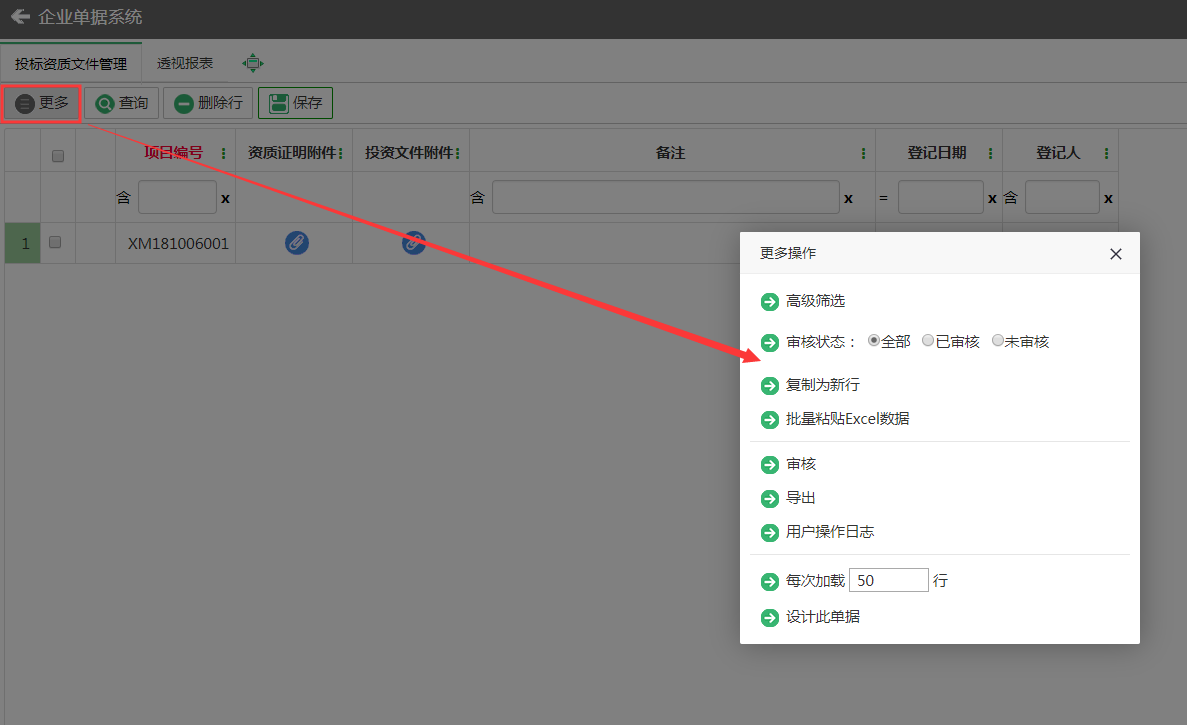This screenshot has height=725, width=1187.
Task: Choose 审核 in the dialog
Action: click(800, 464)
